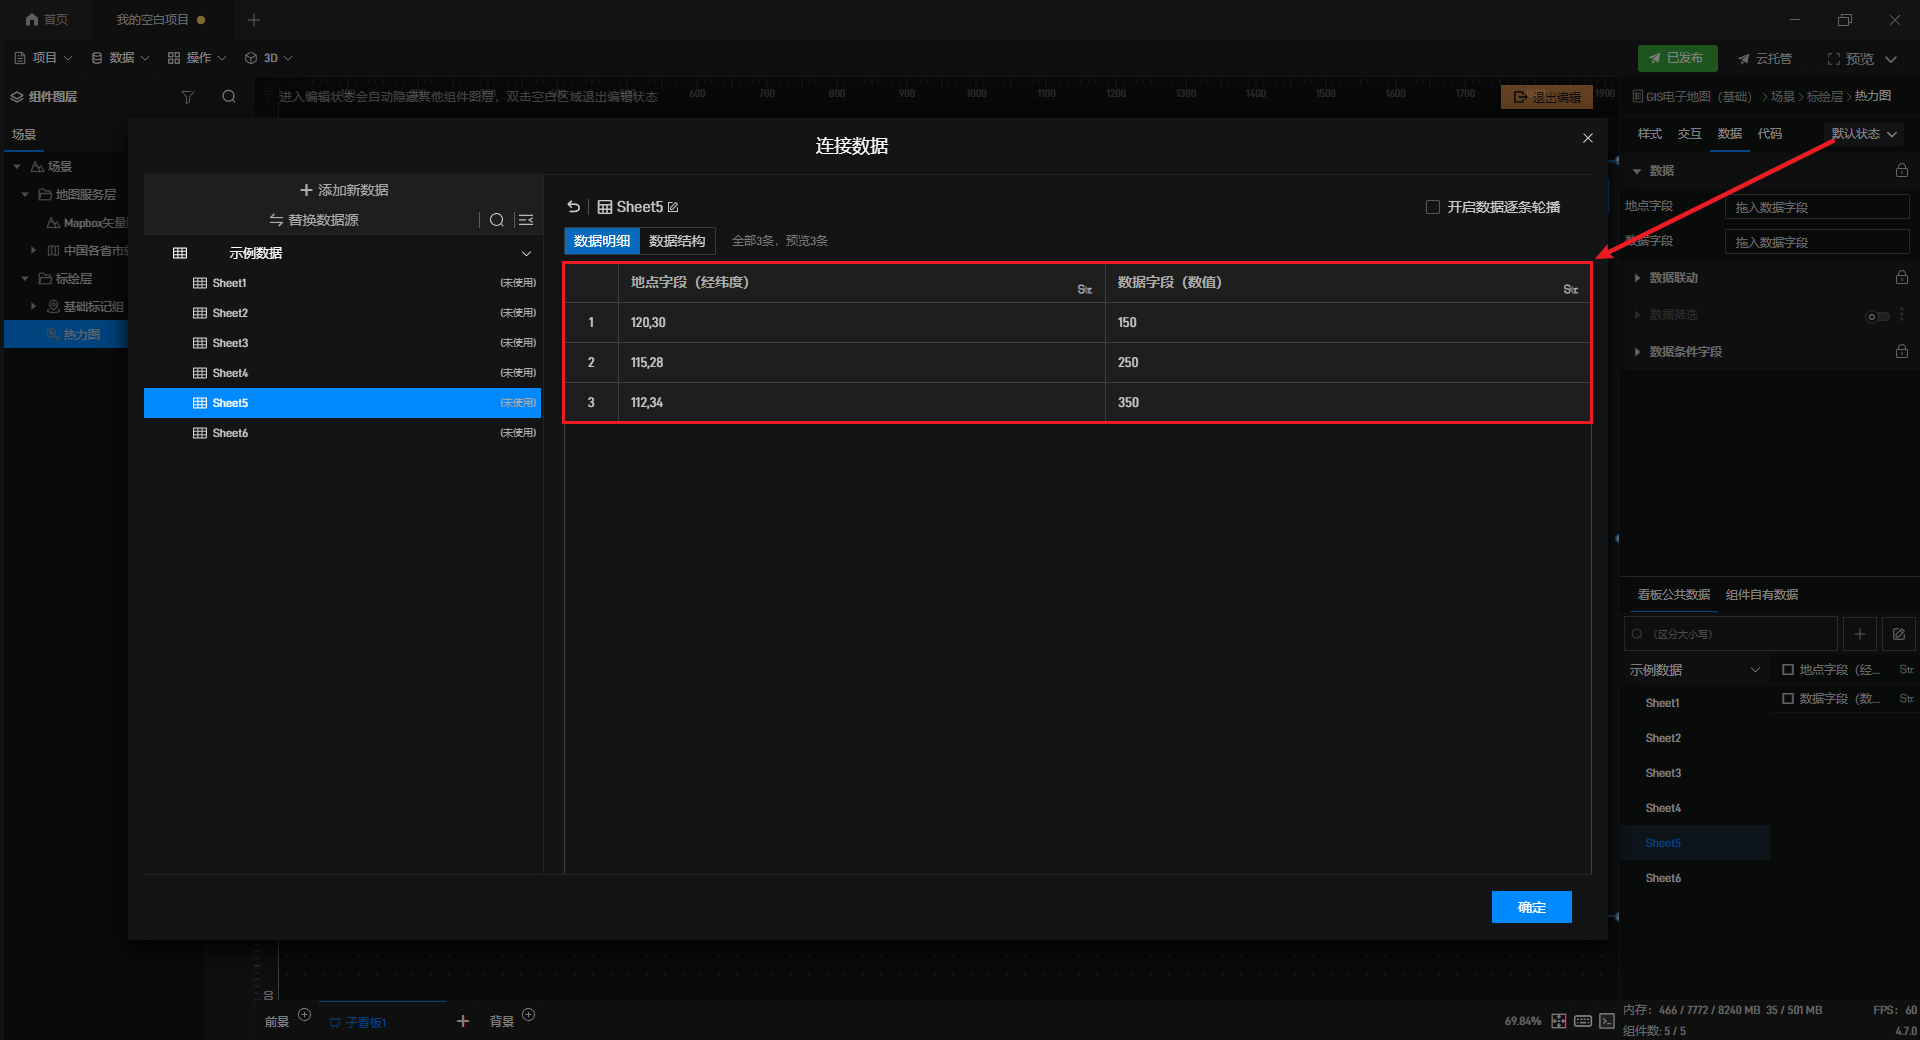Click the plus icon in dashboard data panel
Image resolution: width=1920 pixels, height=1040 pixels.
pos(1859,634)
